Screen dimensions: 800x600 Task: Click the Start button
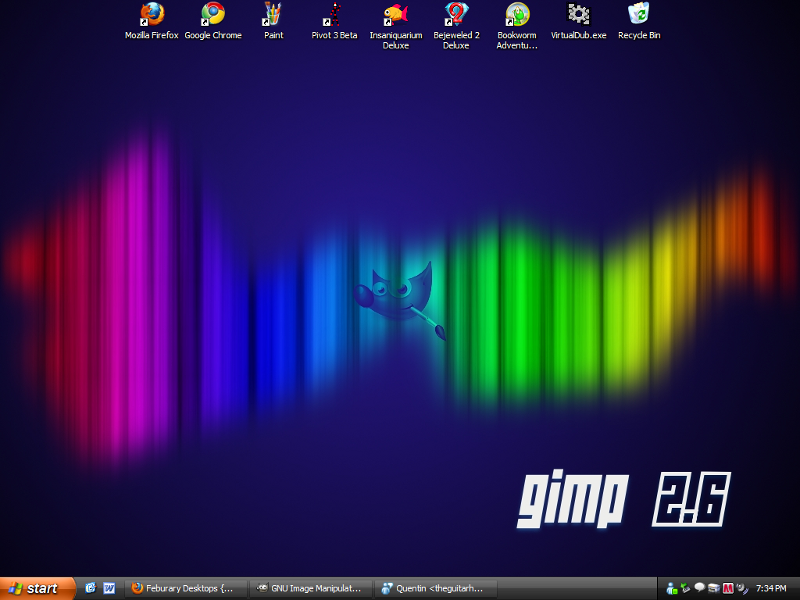point(35,588)
